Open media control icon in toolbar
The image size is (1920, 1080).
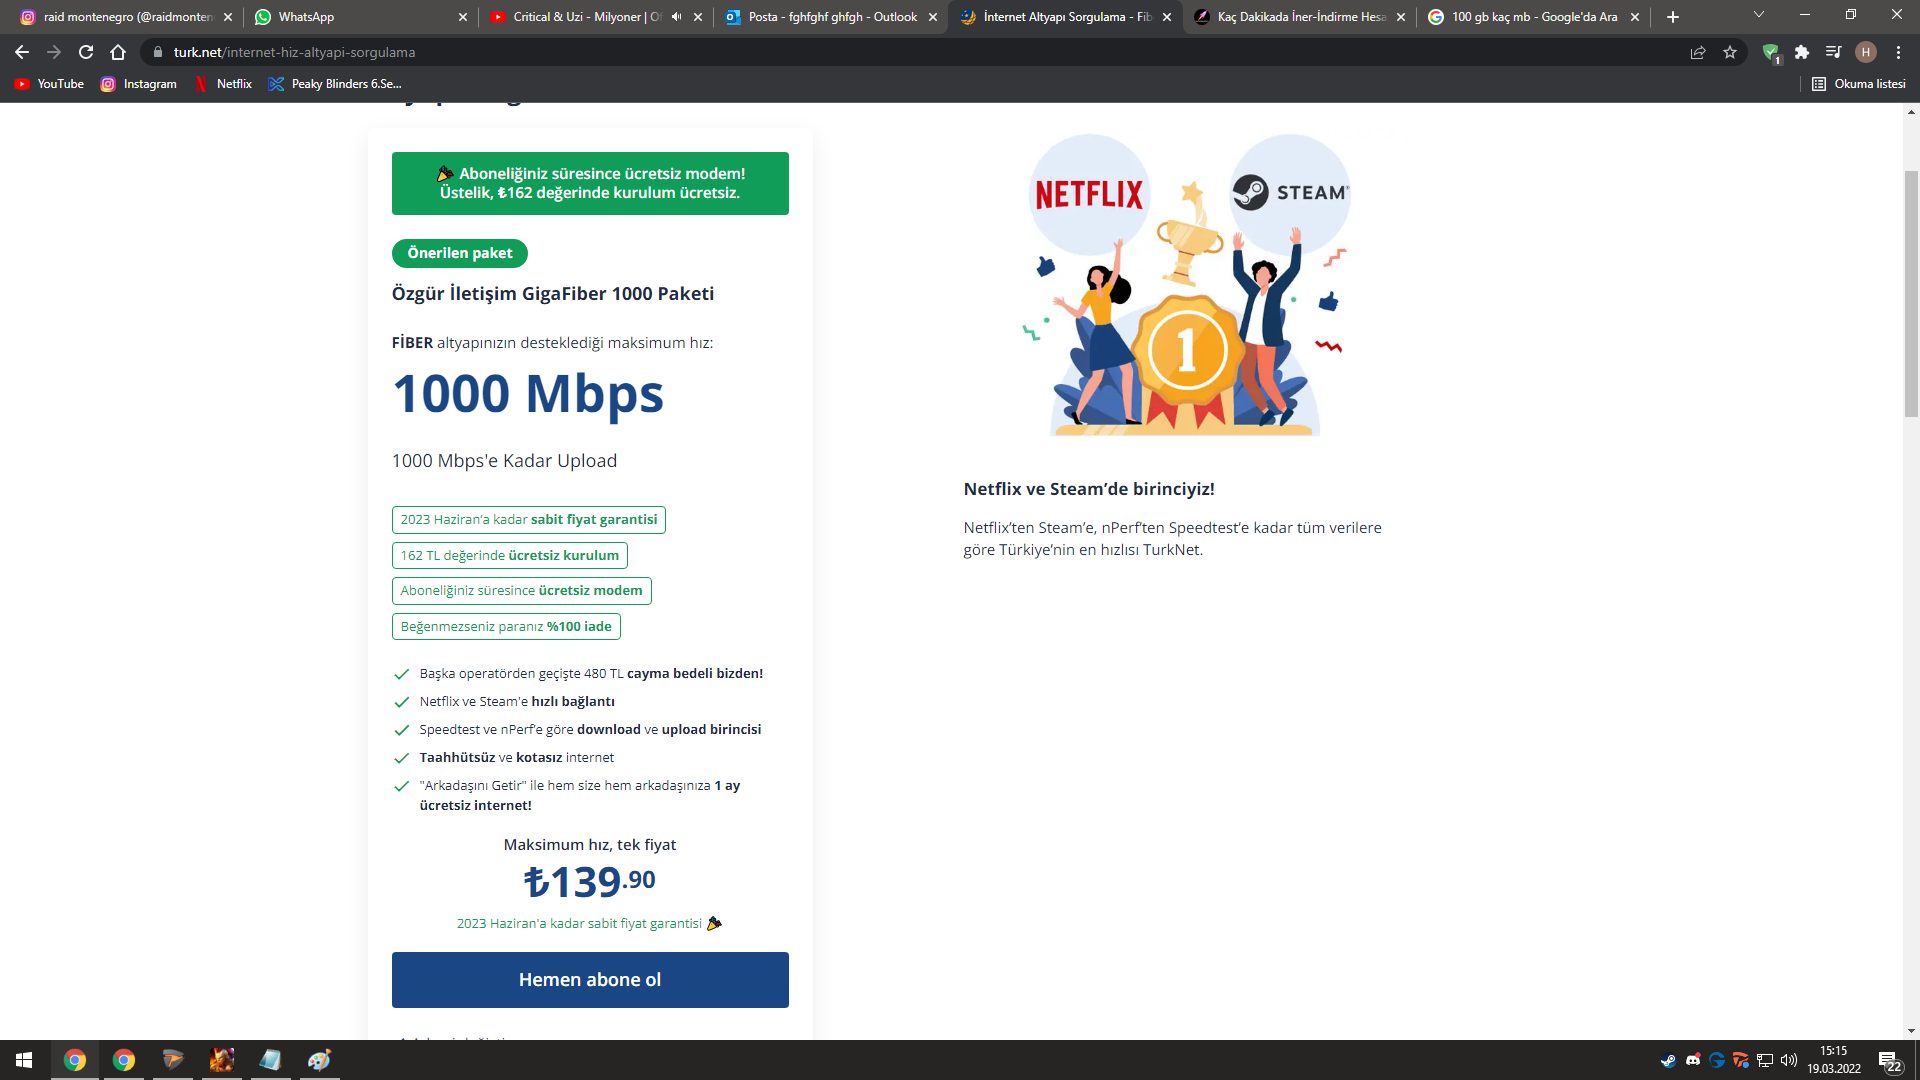coord(1833,52)
